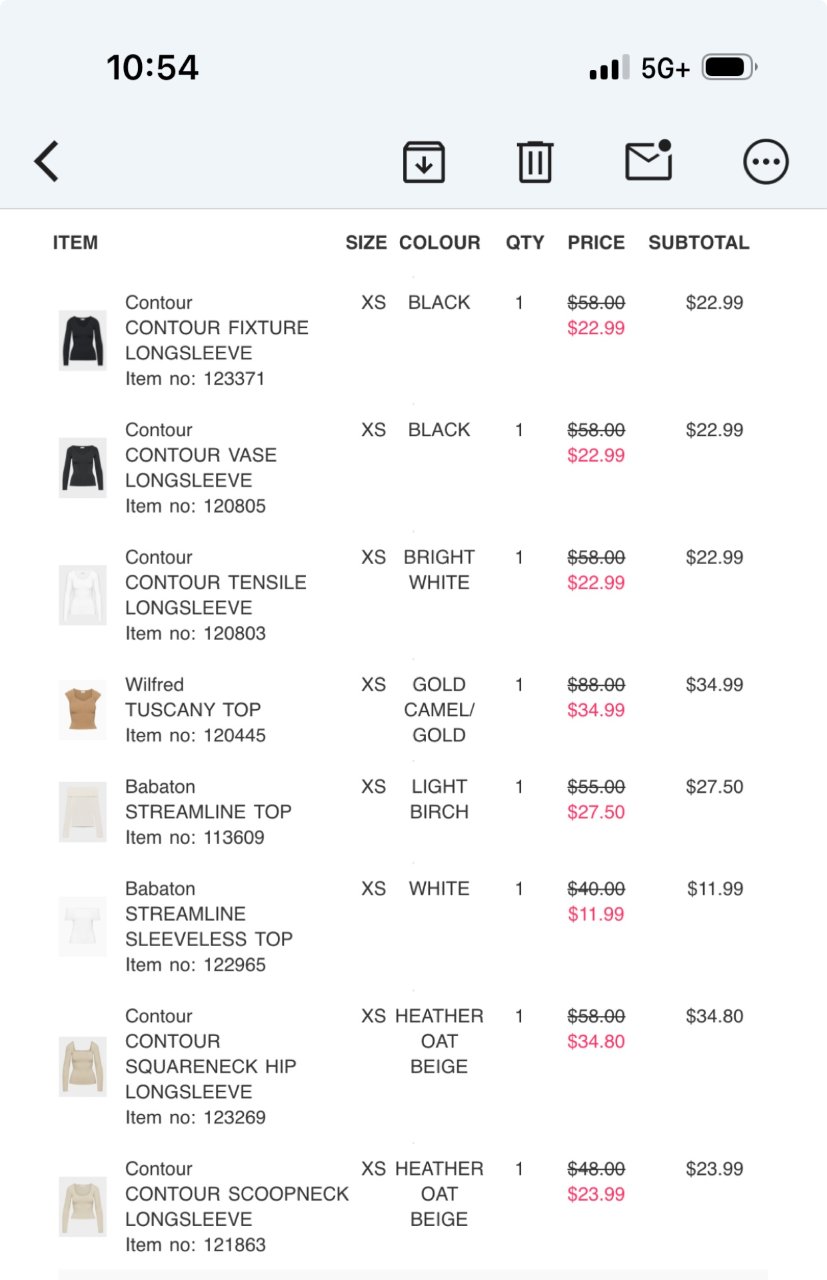Screen dimensions: 827x1280
Task: Select the Wilfred Tuscany Top name
Action: (x=193, y=710)
